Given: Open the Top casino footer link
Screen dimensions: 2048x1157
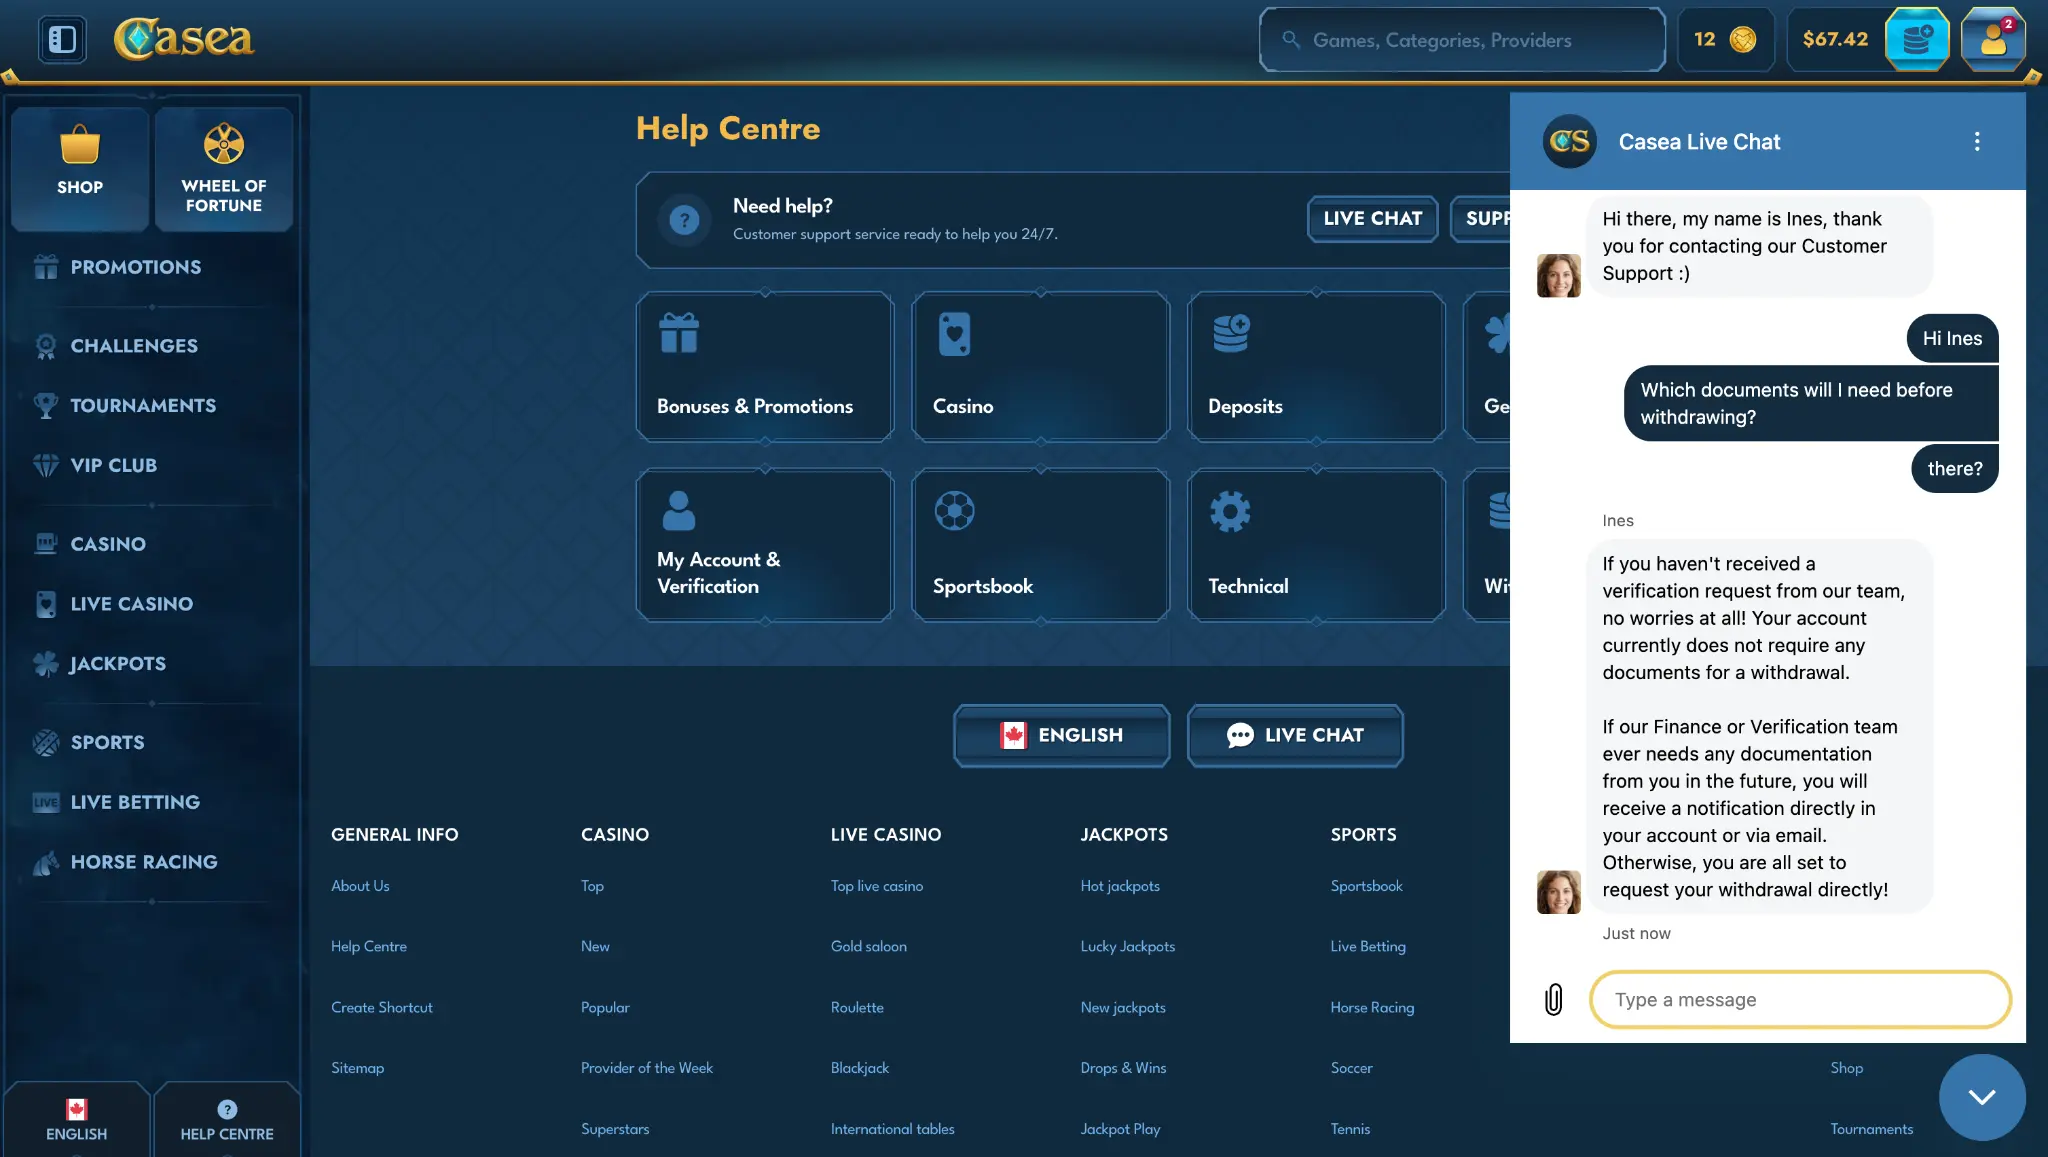Looking at the screenshot, I should pos(592,886).
